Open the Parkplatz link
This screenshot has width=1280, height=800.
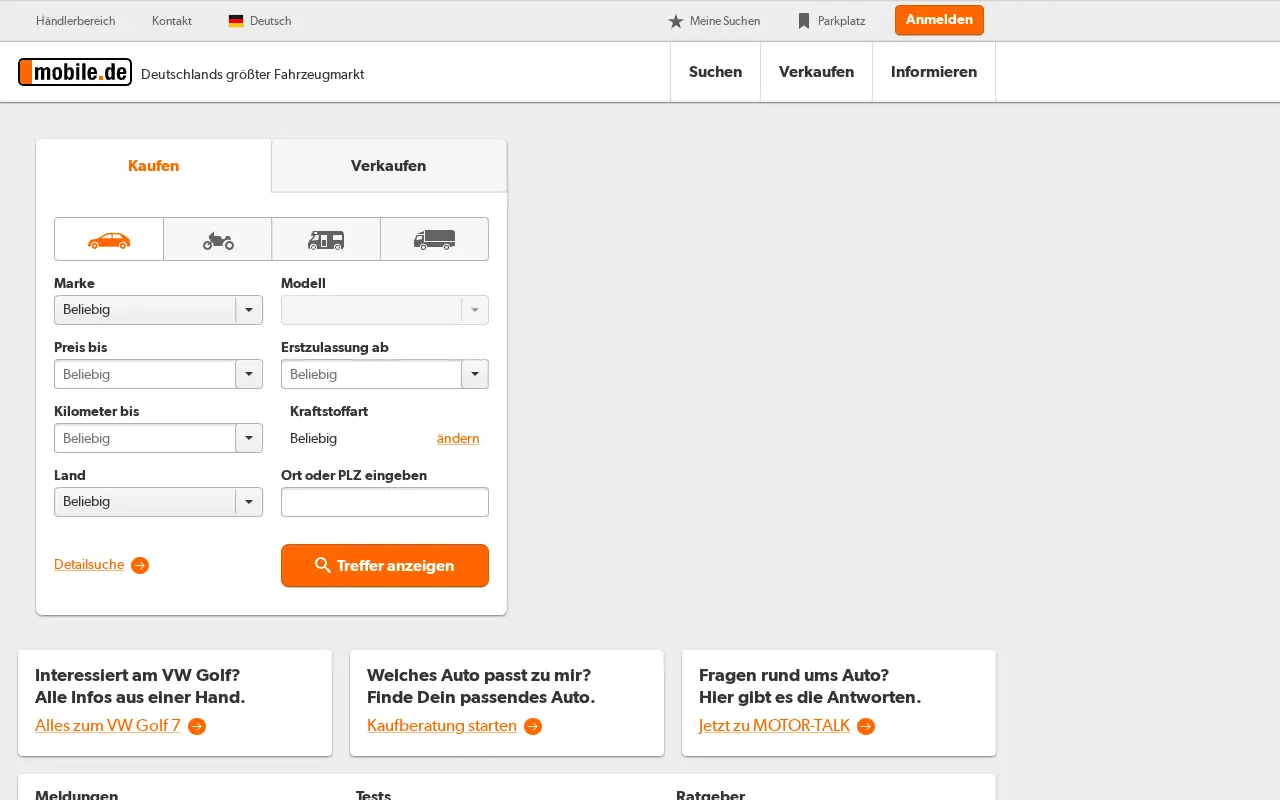coord(842,21)
